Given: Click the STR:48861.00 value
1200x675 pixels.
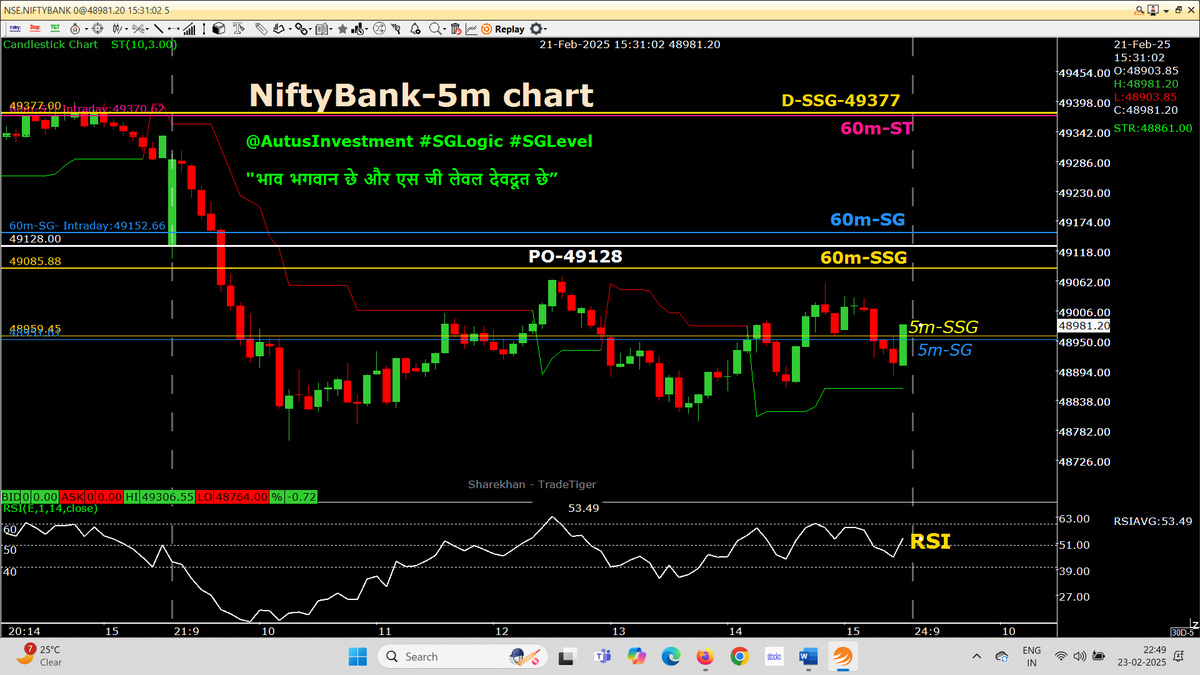Looking at the screenshot, I should coord(1152,128).
